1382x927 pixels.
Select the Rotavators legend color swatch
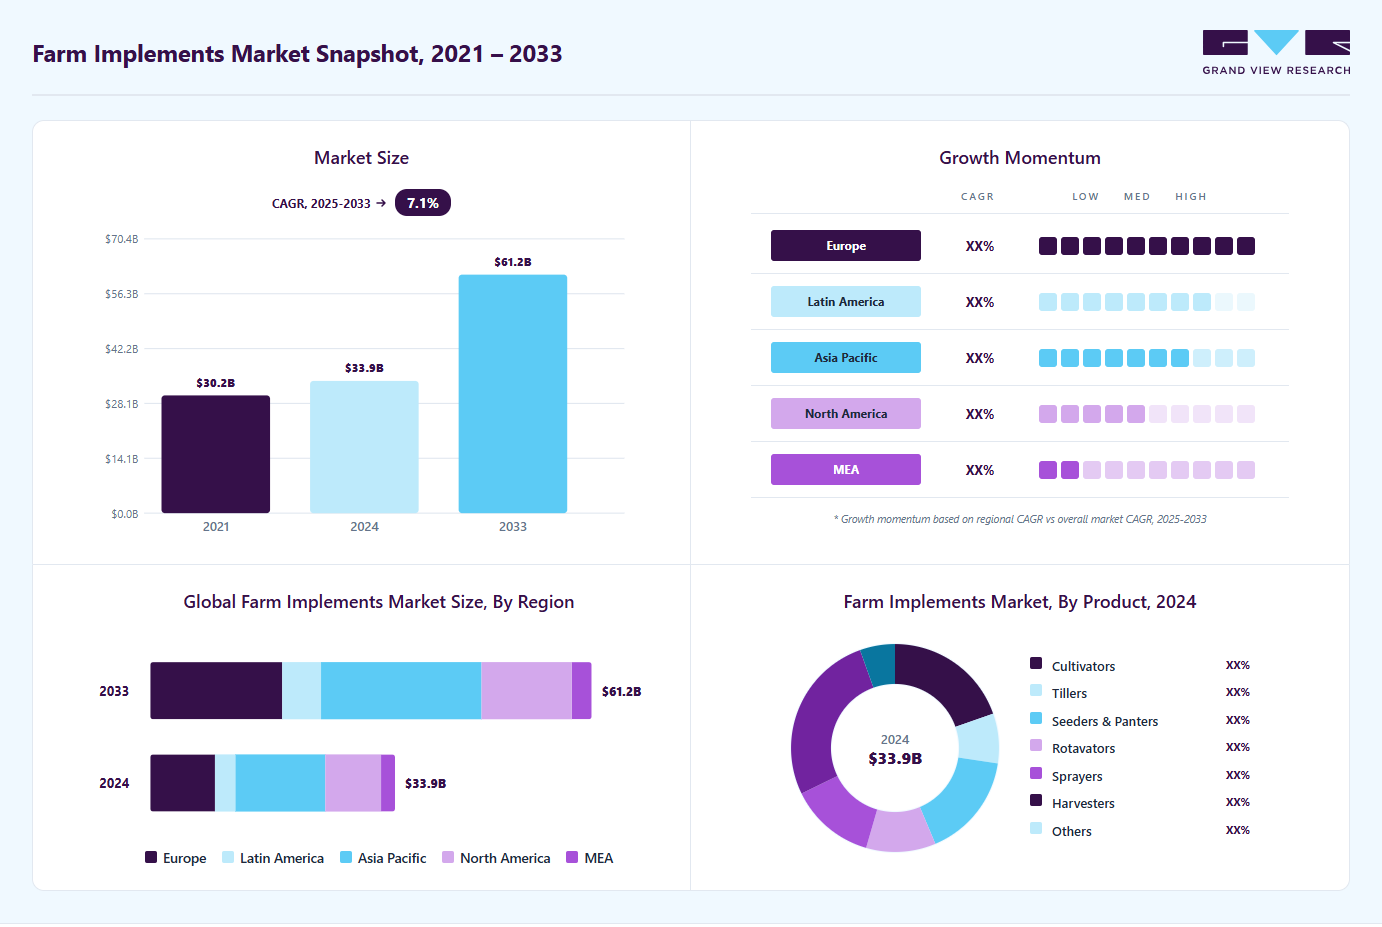(1036, 745)
